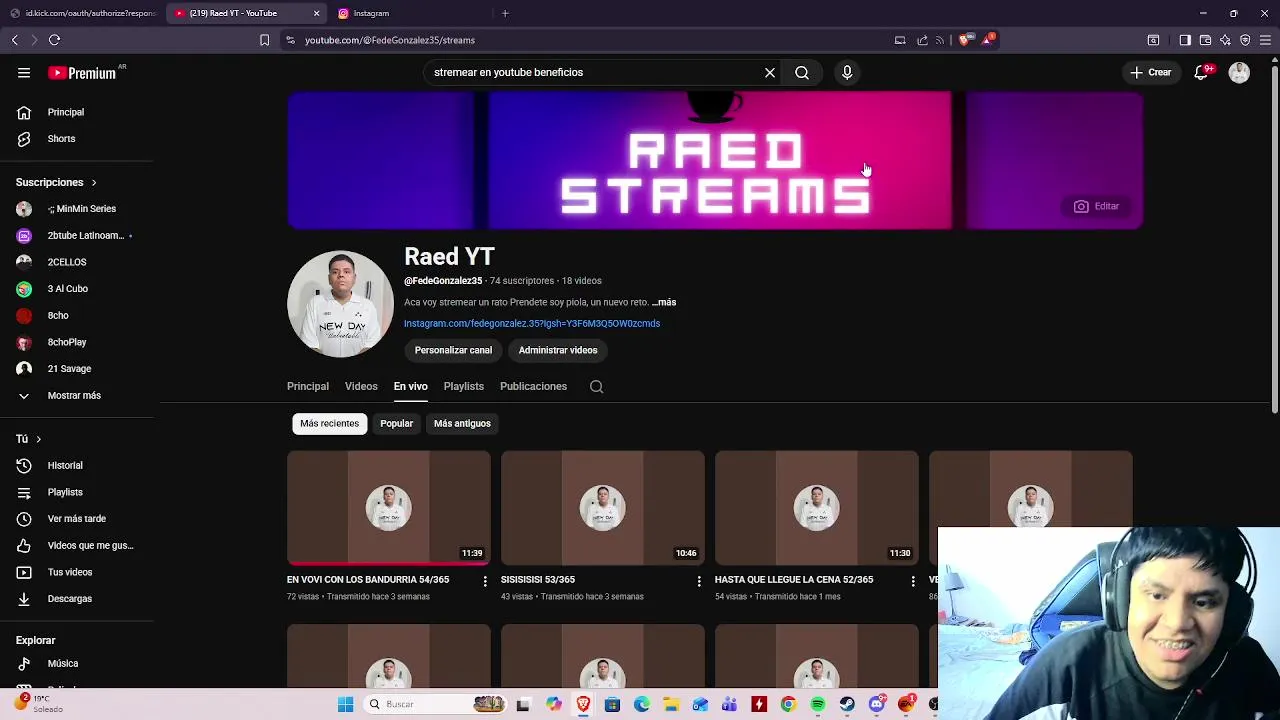
Task: Switch to the Principal channel tab
Action: point(308,386)
